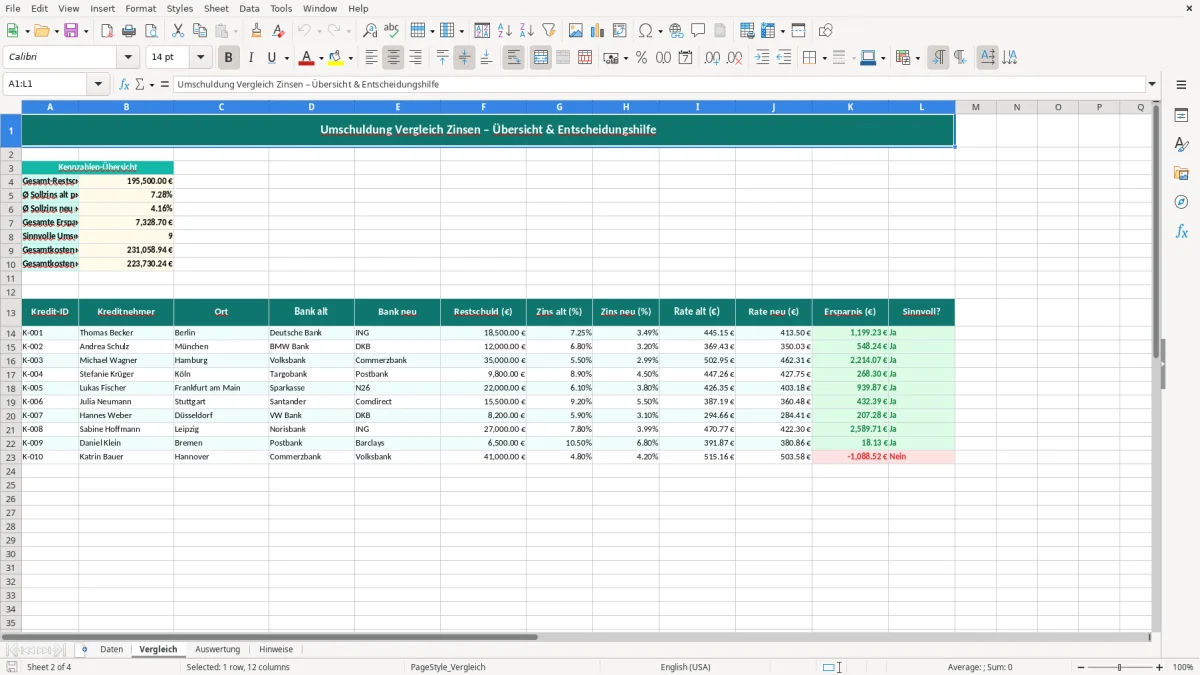This screenshot has height=675, width=1200.
Task: Click the zoom slider in status bar
Action: point(1119,667)
